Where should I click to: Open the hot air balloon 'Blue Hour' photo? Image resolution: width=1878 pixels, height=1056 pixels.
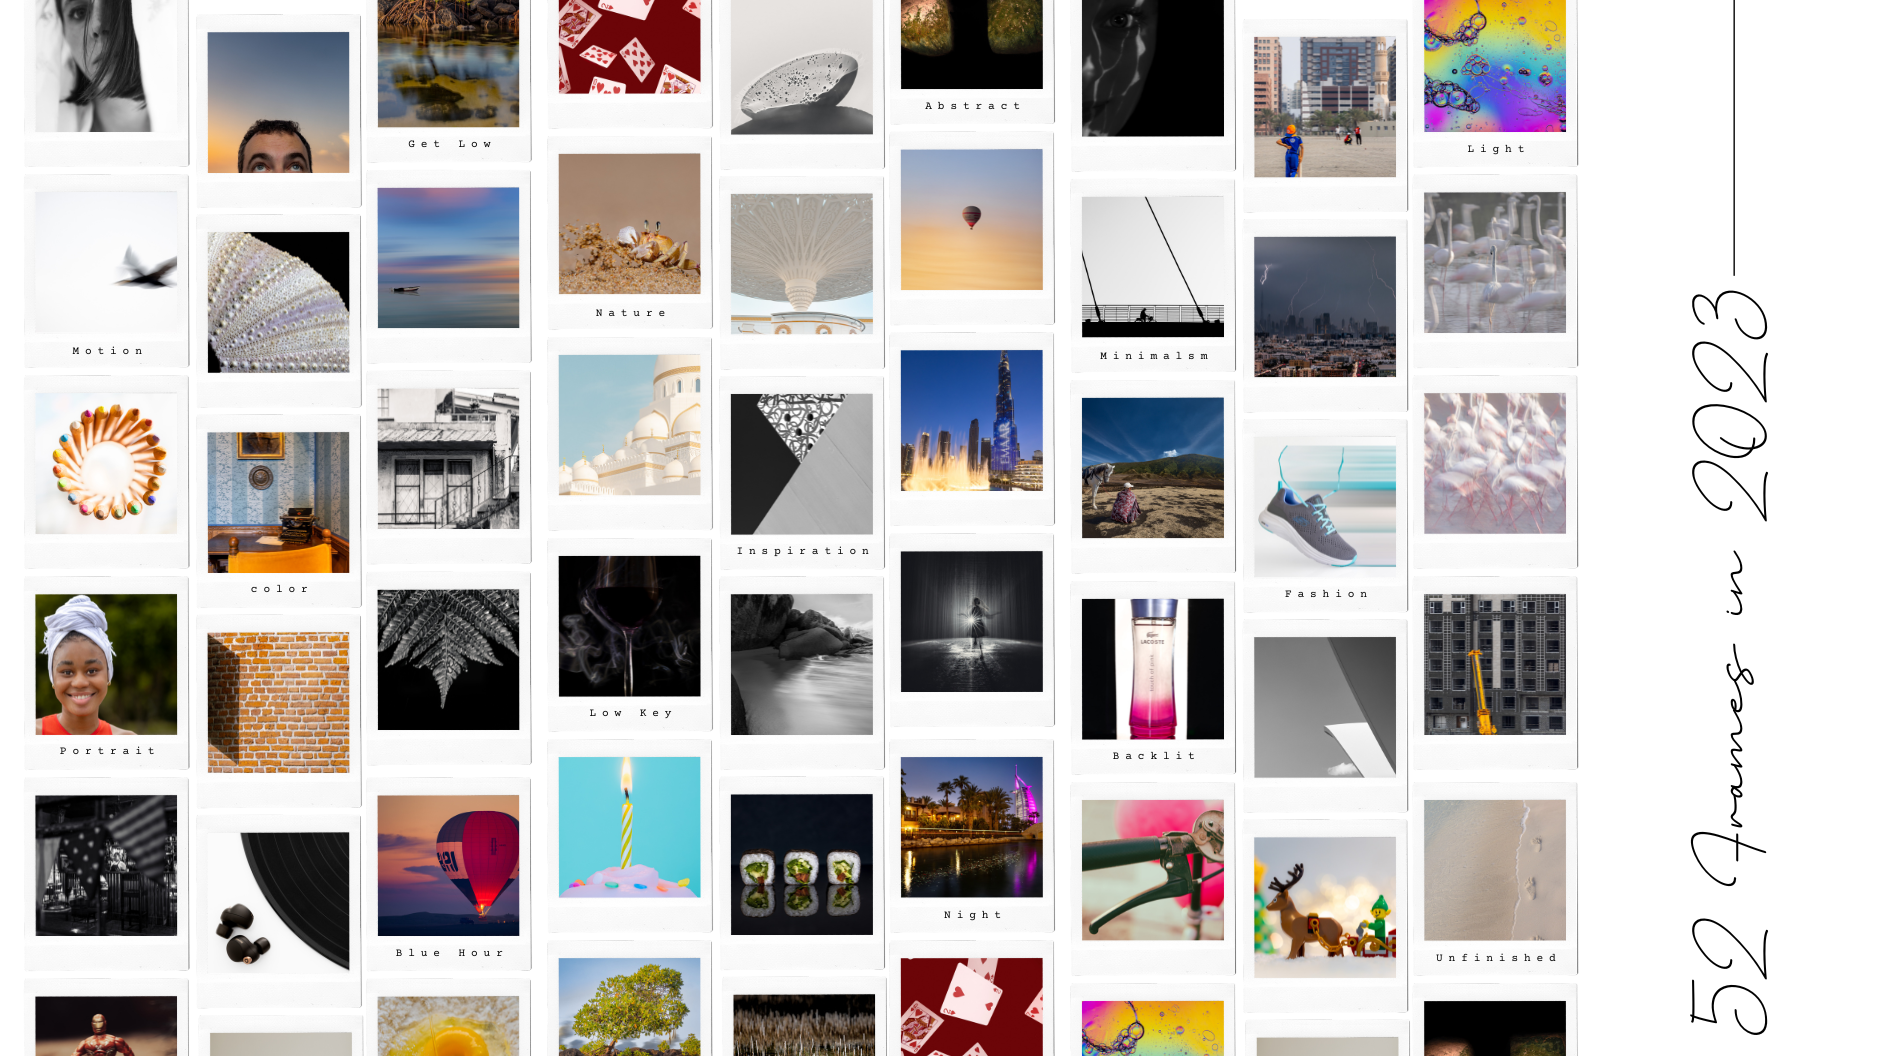[448, 866]
